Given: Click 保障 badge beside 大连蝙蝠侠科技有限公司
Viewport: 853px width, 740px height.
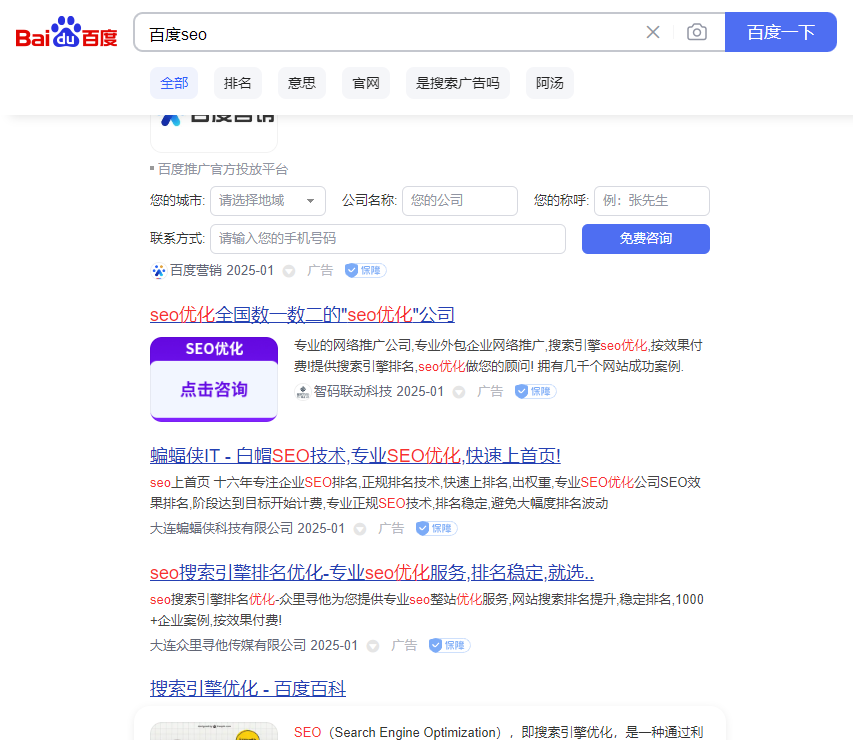Looking at the screenshot, I should (x=436, y=528).
